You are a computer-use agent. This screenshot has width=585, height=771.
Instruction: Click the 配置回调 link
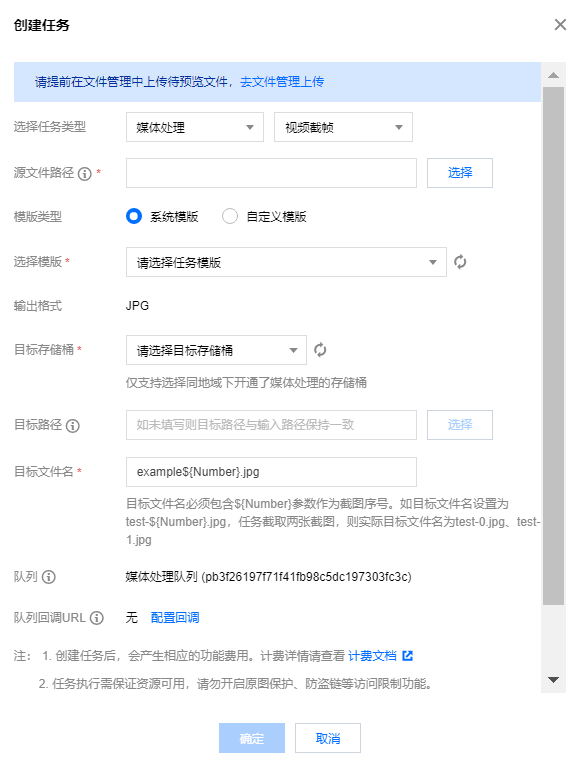175,618
